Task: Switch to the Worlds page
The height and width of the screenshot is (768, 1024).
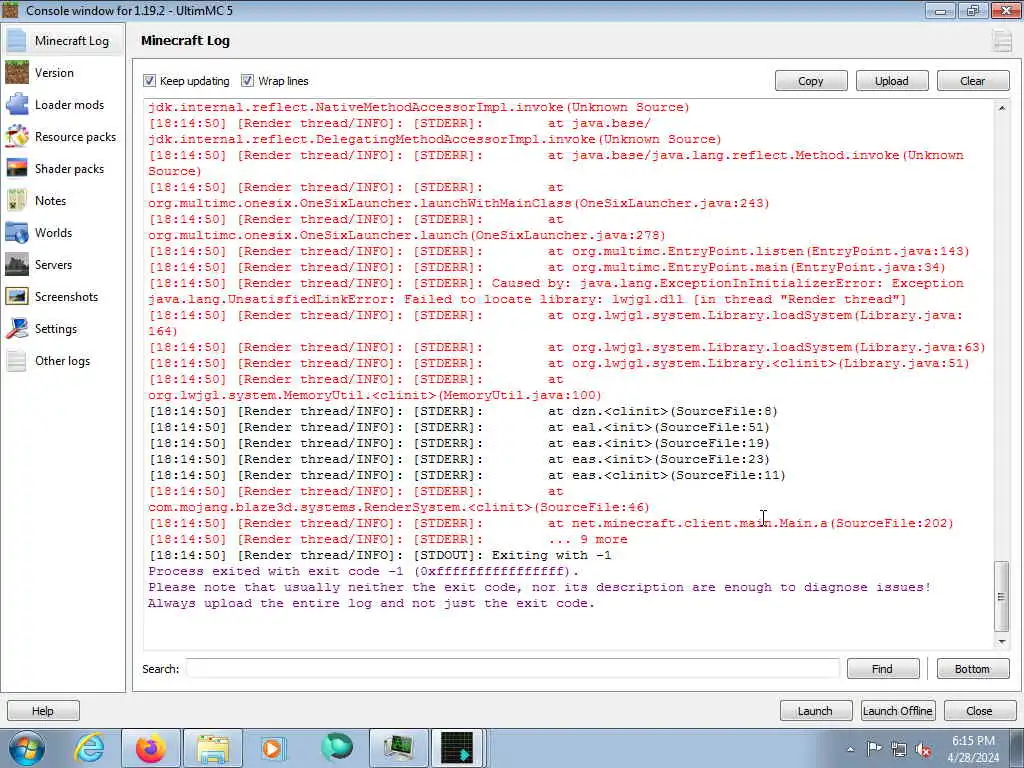Action: pos(54,232)
